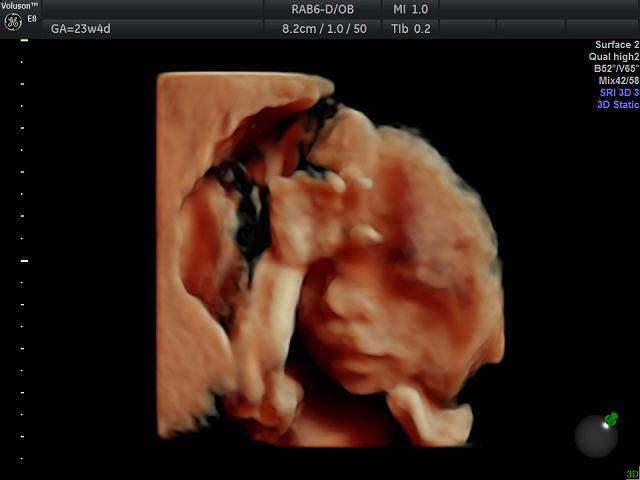Viewport: 640px width, 480px height.
Task: Click the MI 1.0 indicator
Action: click(411, 9)
